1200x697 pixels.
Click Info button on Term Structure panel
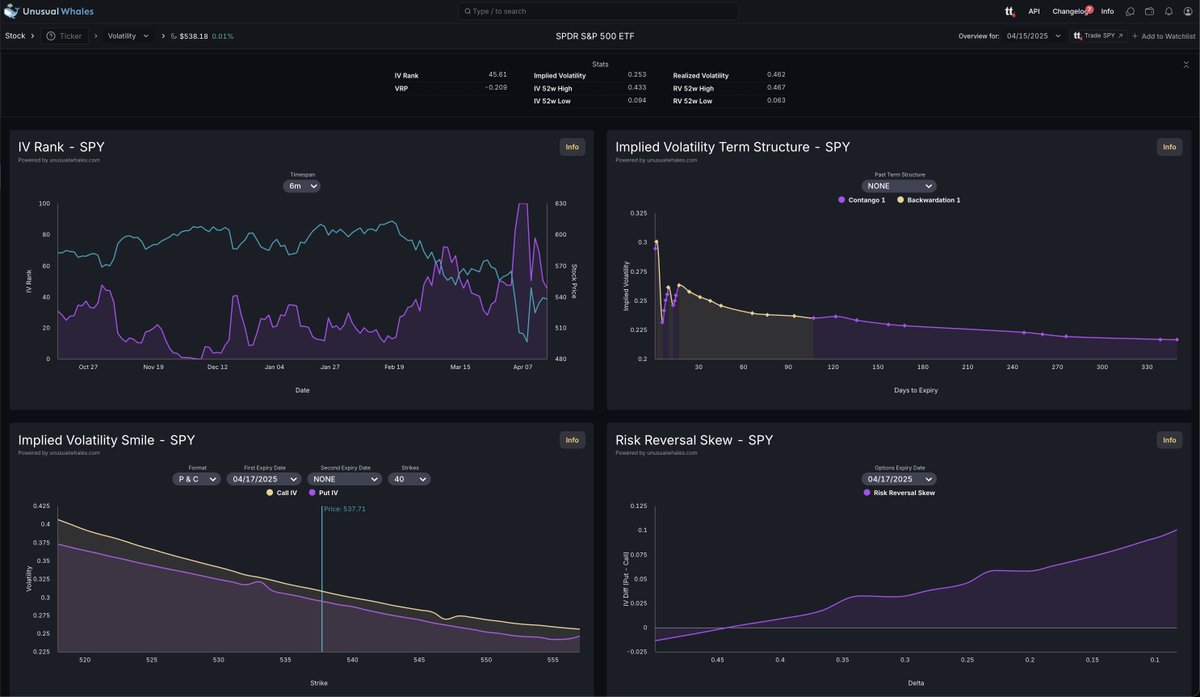[1169, 147]
